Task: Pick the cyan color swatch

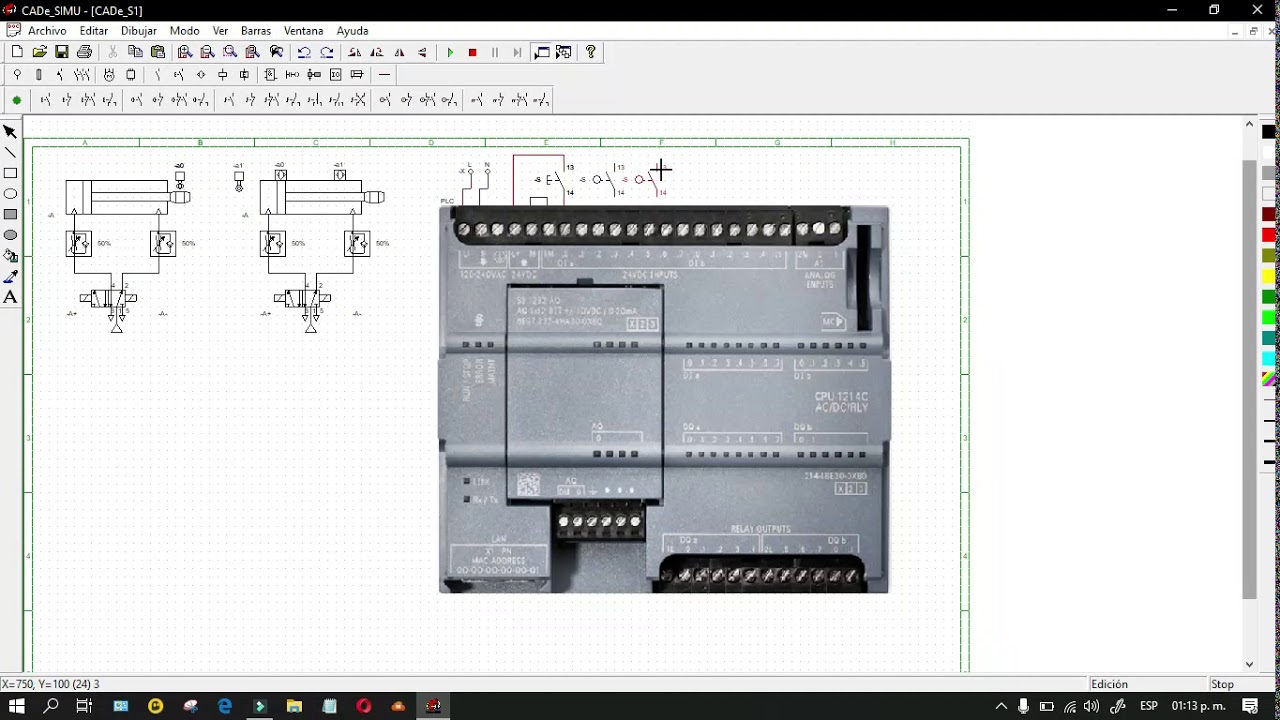Action: (1269, 358)
